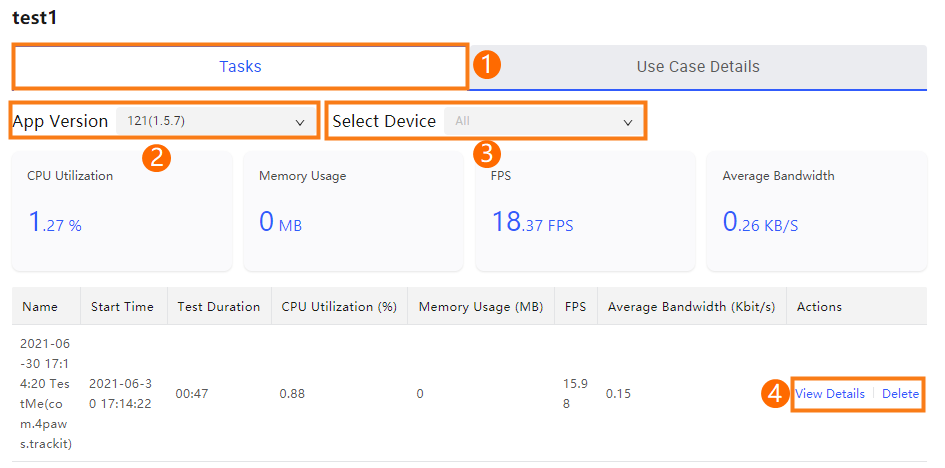Select the FPS summary card
This screenshot has width=945, height=468.
585,211
